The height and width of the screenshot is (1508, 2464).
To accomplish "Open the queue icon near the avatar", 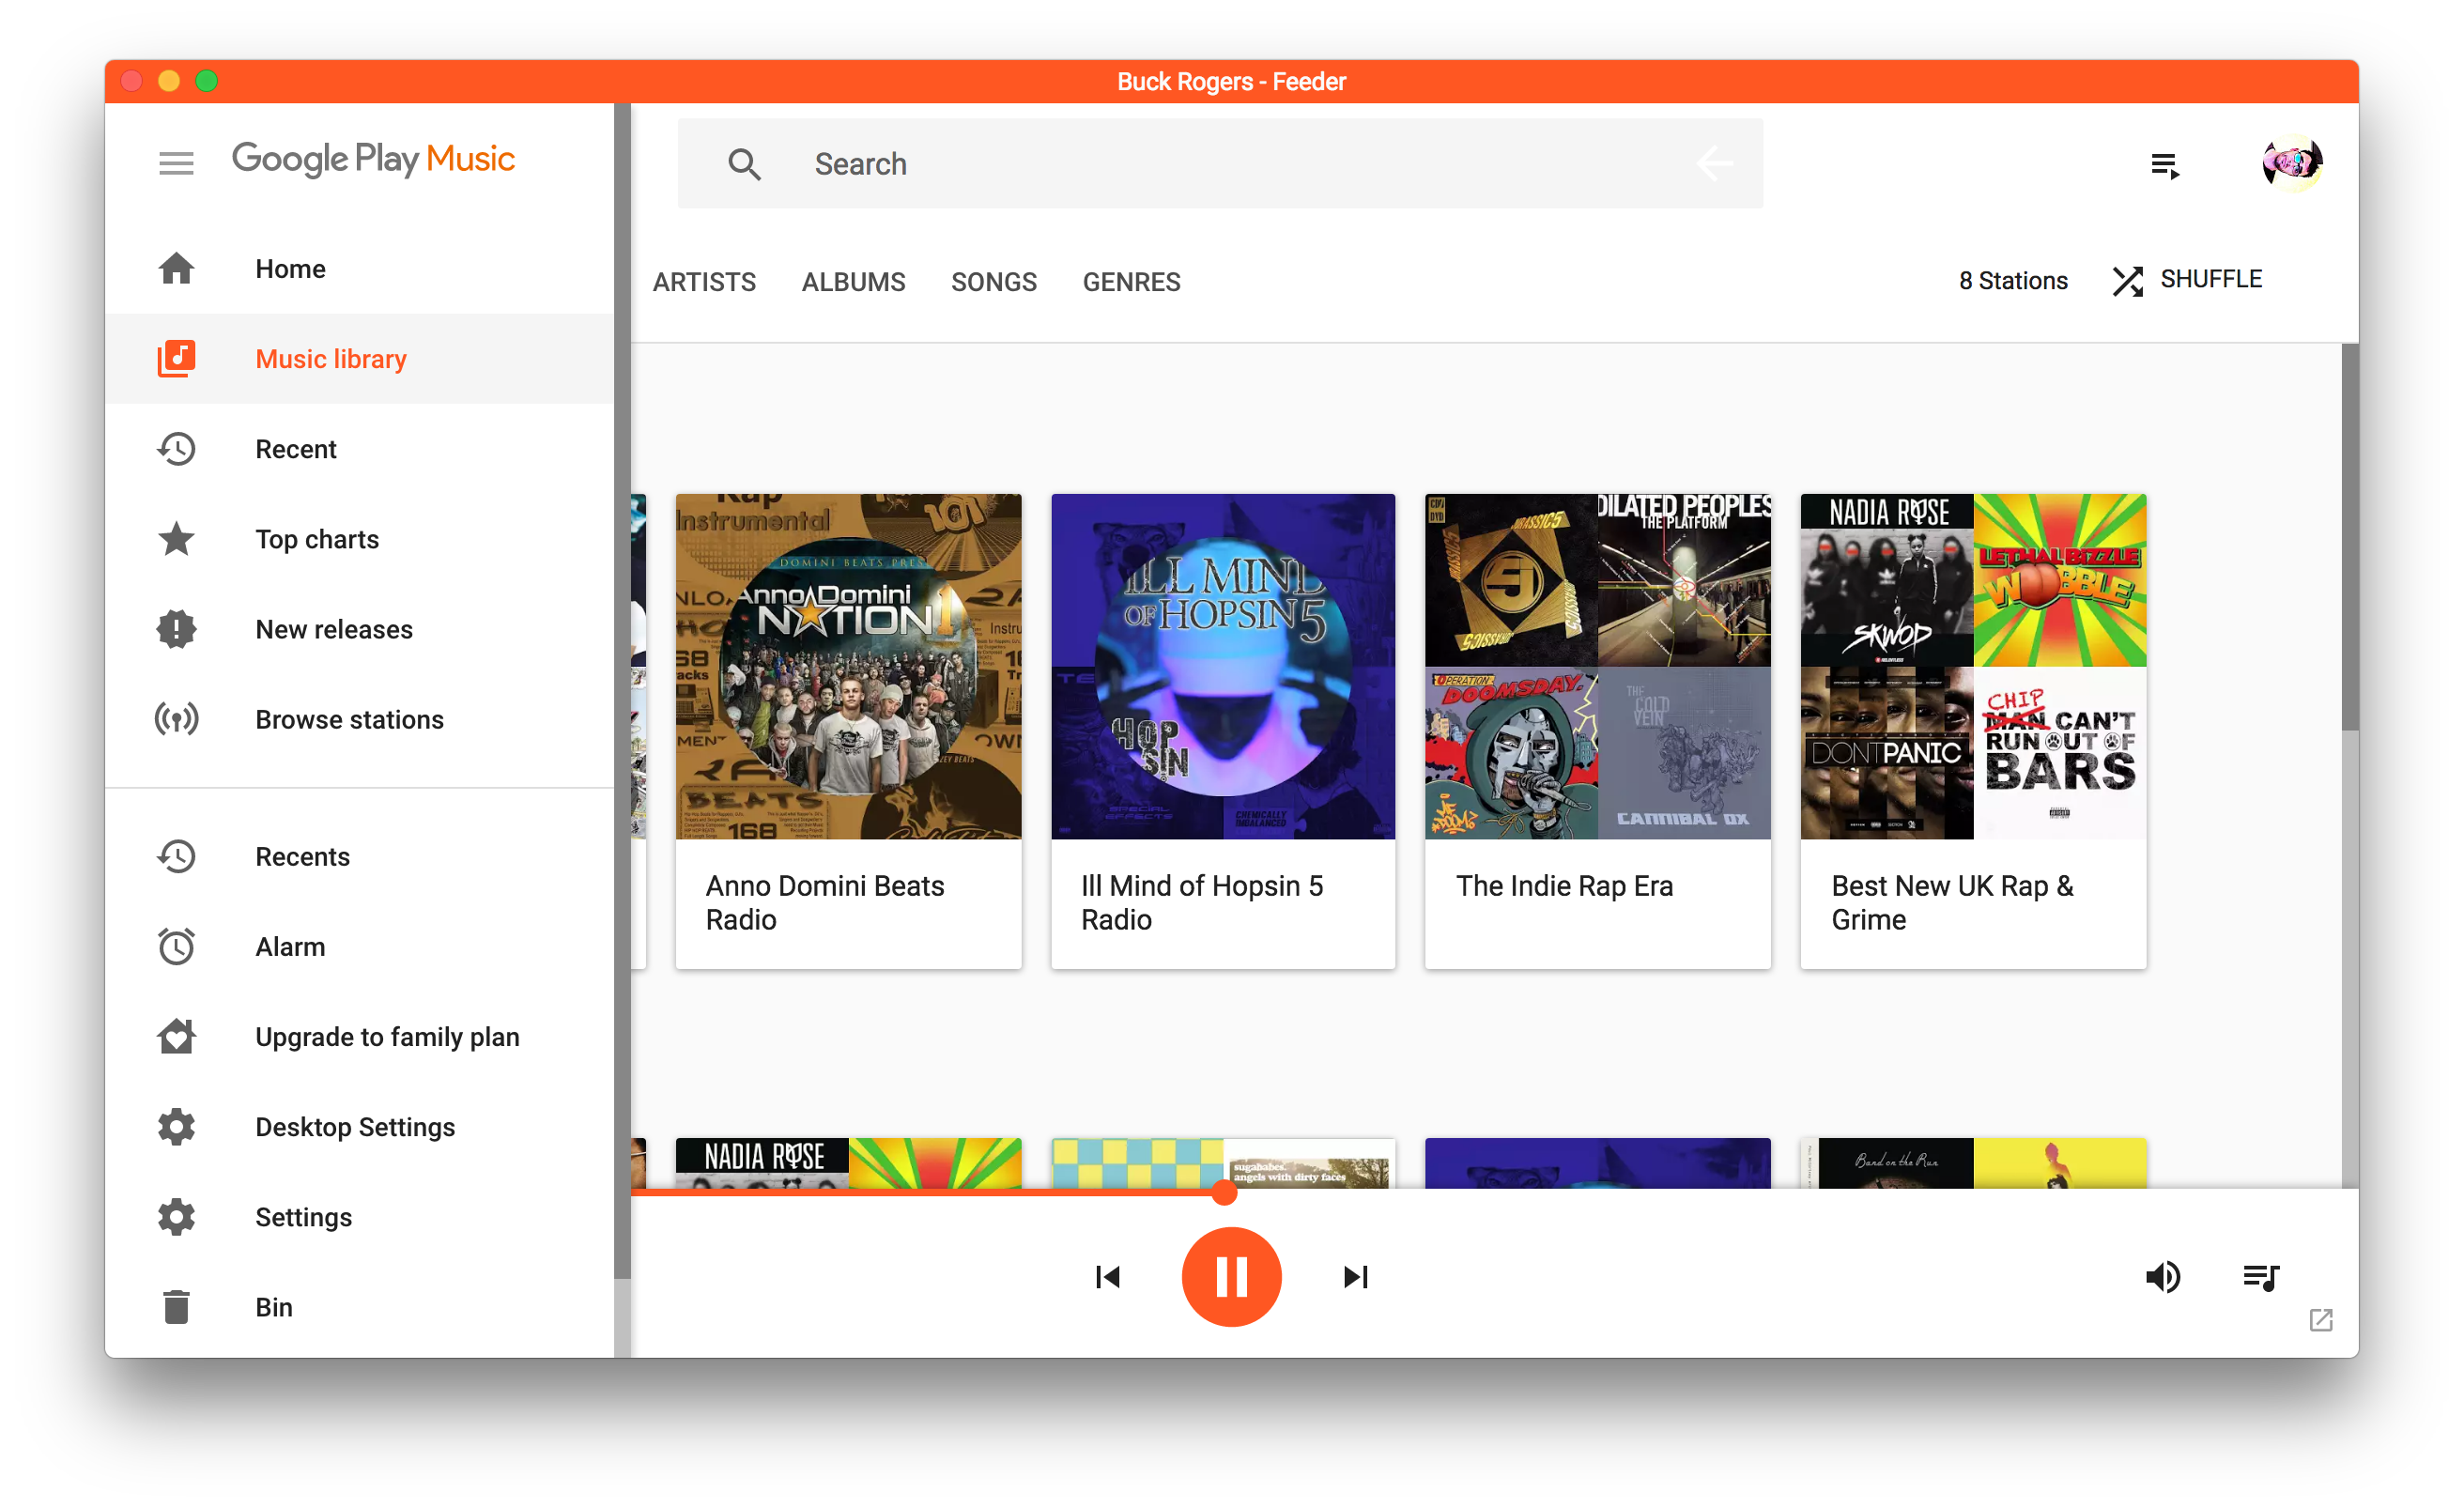I will tap(2164, 165).
